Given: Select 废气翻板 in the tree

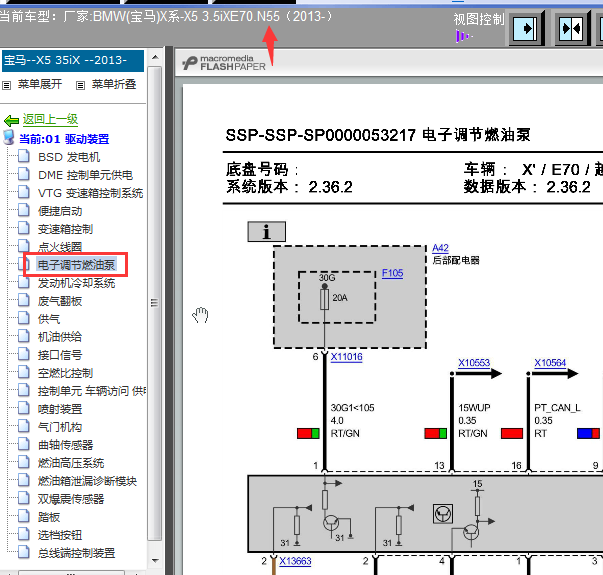Looking at the screenshot, I should pyautogui.click(x=60, y=301).
